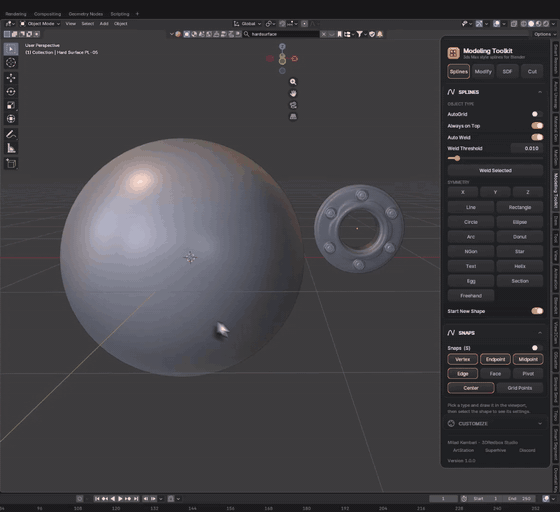Click the magnet snapping icon in header
This screenshot has width=560, height=512.
click(x=282, y=24)
